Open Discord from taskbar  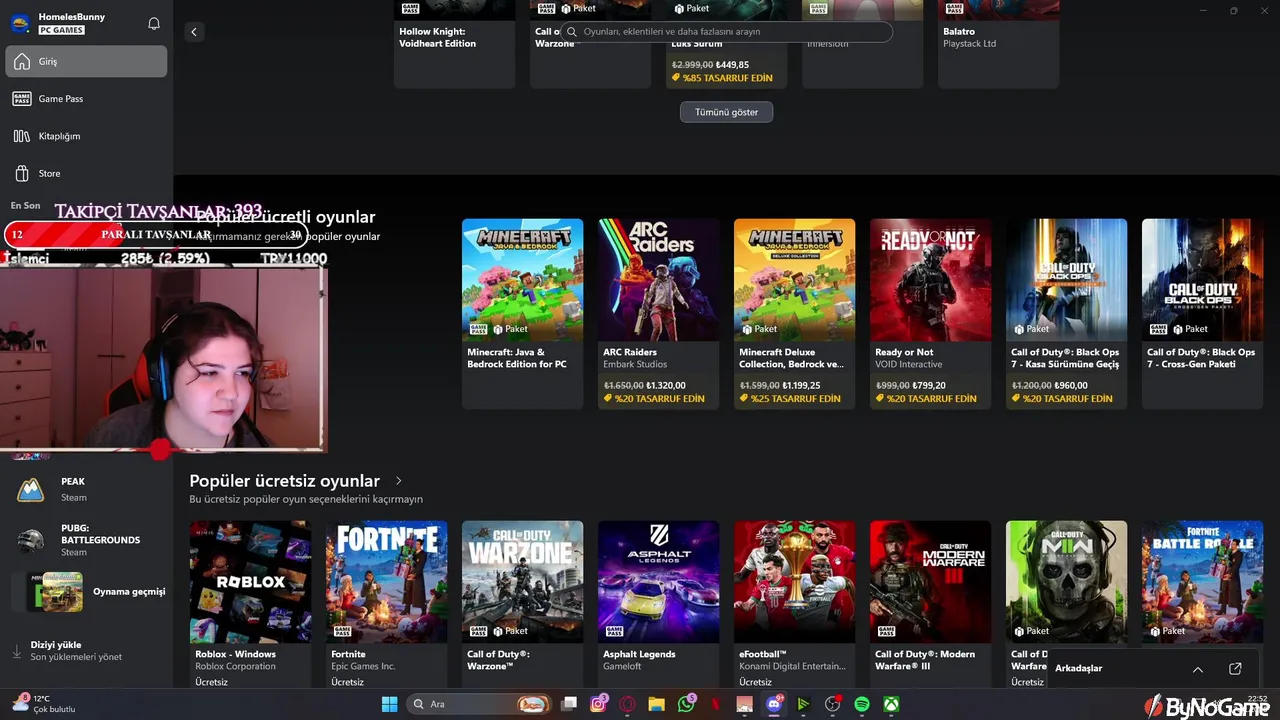click(x=773, y=704)
